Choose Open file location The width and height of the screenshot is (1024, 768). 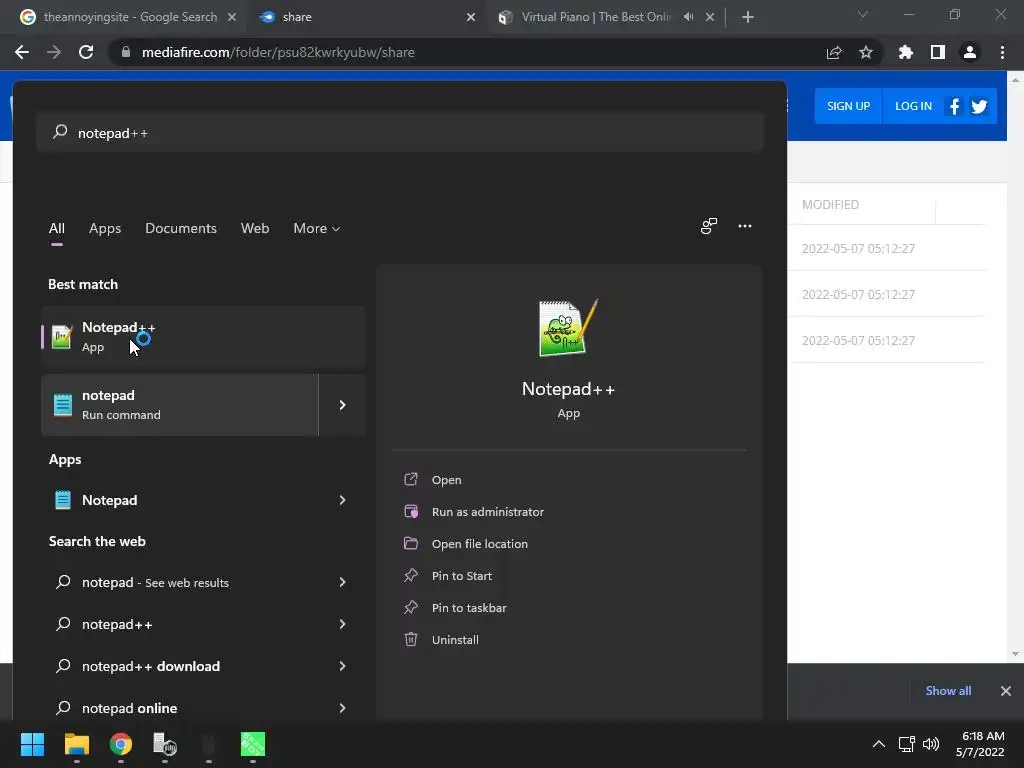click(480, 544)
